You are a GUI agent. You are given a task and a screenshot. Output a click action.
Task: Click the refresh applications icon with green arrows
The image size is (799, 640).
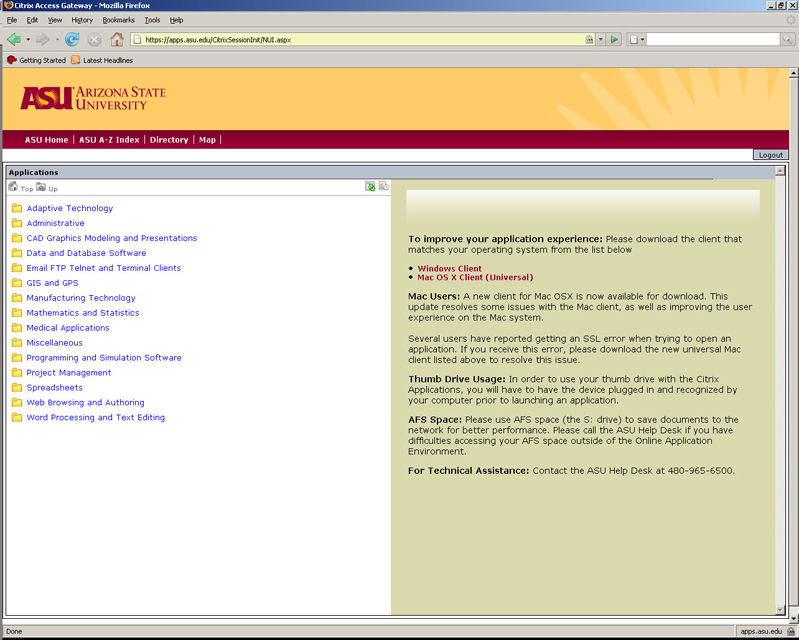[370, 186]
